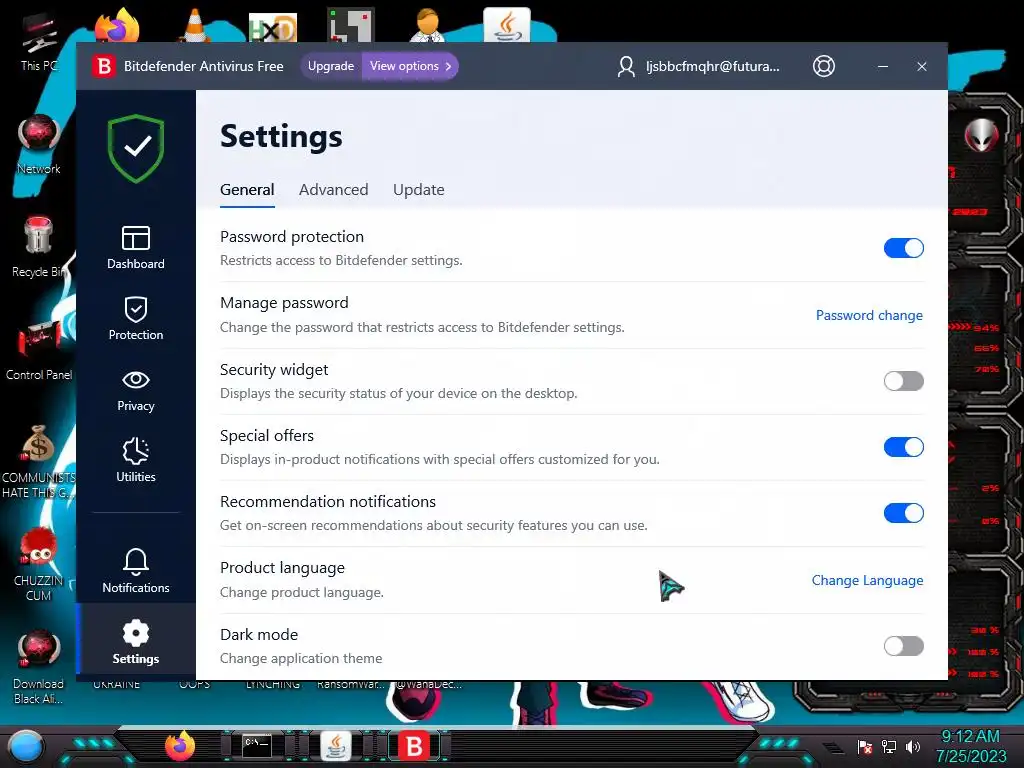
Task: Open the Java taskbar item
Action: 336,746
